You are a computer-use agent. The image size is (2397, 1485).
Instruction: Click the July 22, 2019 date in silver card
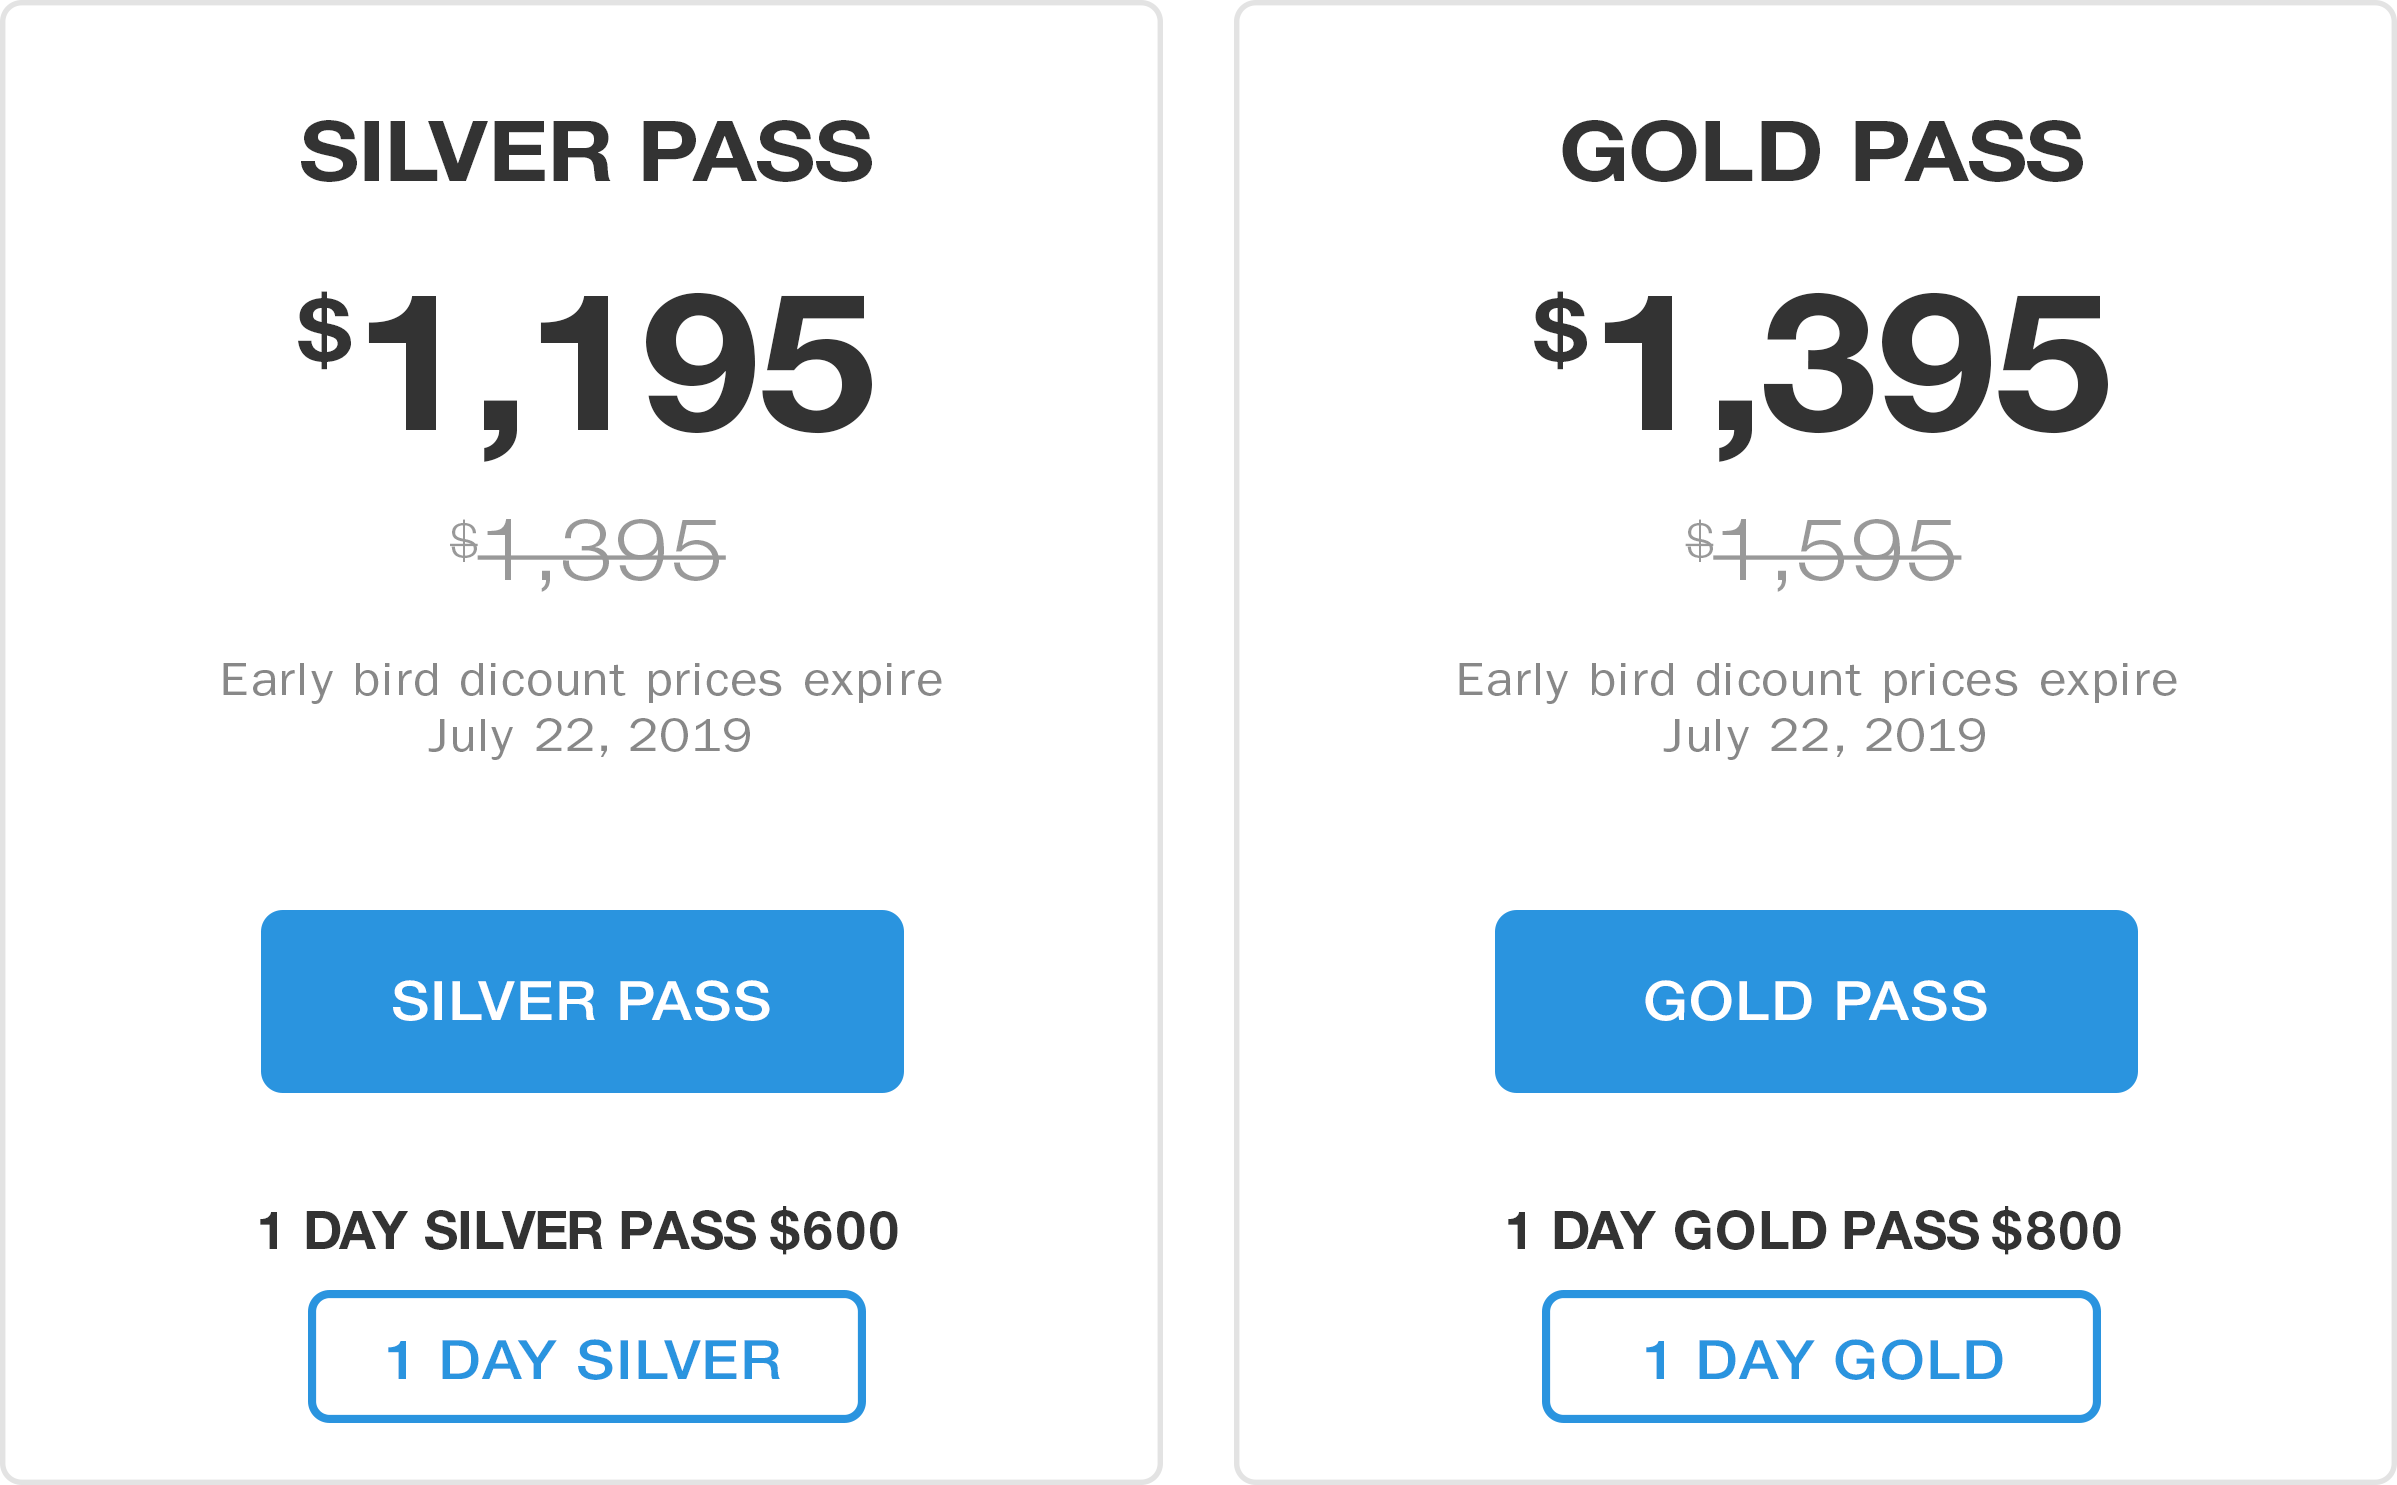coord(590,737)
